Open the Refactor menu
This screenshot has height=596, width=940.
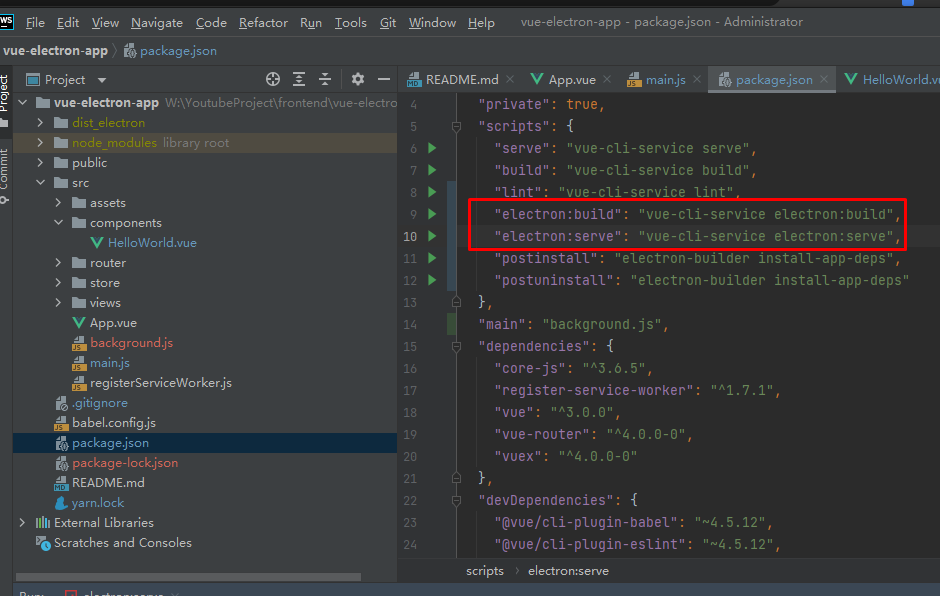tap(264, 22)
